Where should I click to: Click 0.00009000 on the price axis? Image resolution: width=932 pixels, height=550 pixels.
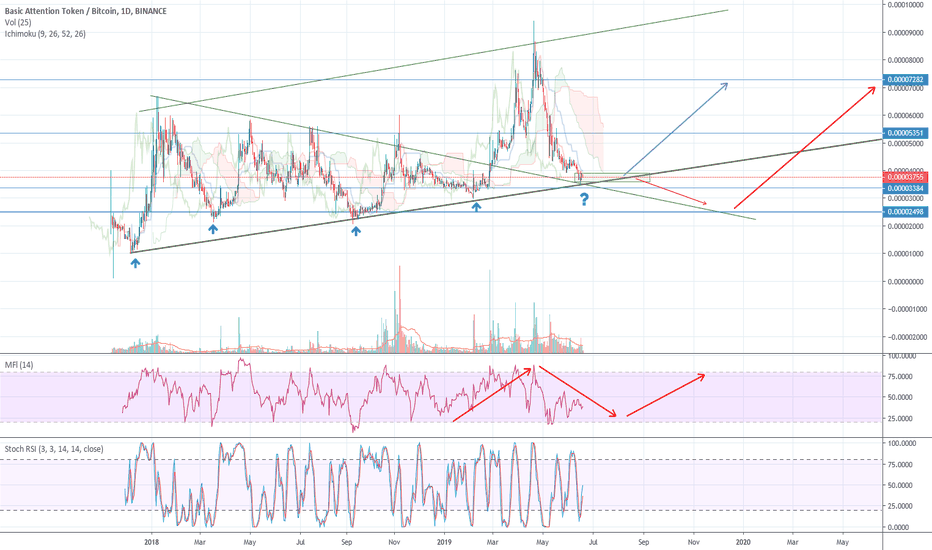906,33
